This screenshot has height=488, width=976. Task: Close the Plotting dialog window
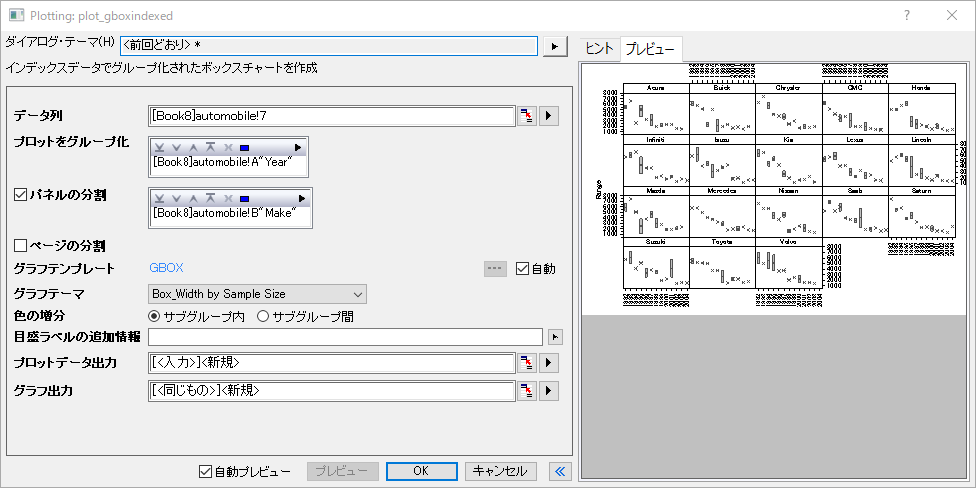952,16
